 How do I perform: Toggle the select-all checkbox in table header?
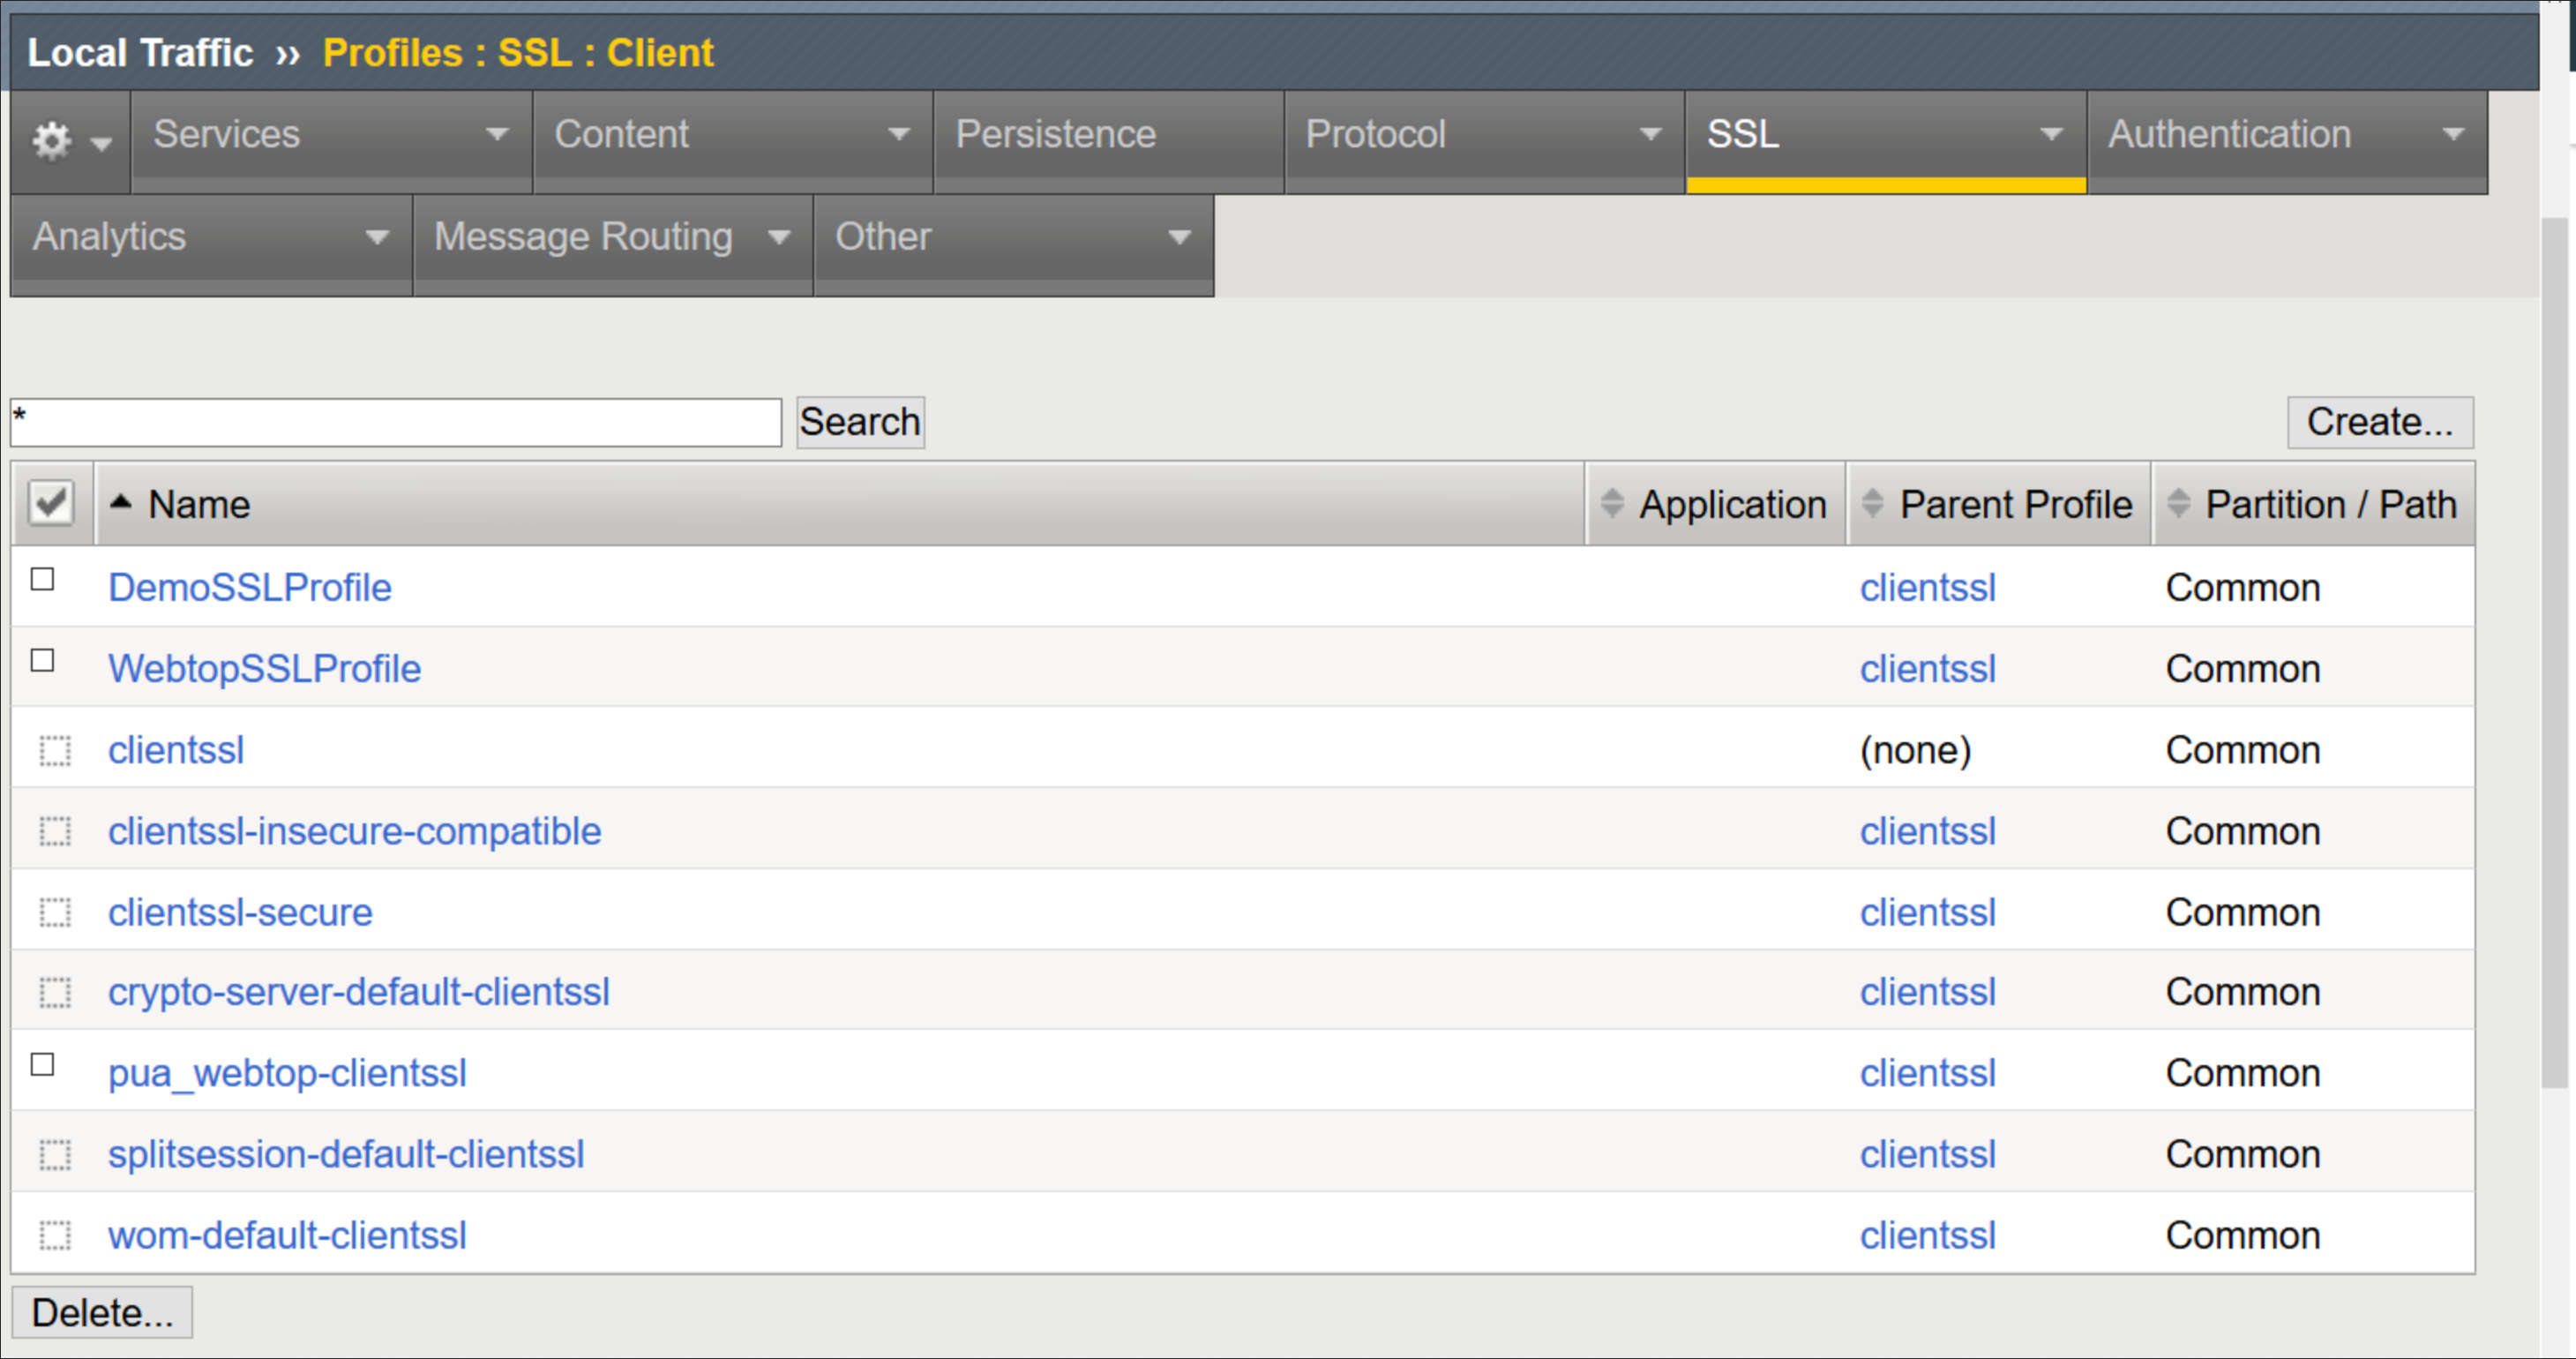(51, 503)
